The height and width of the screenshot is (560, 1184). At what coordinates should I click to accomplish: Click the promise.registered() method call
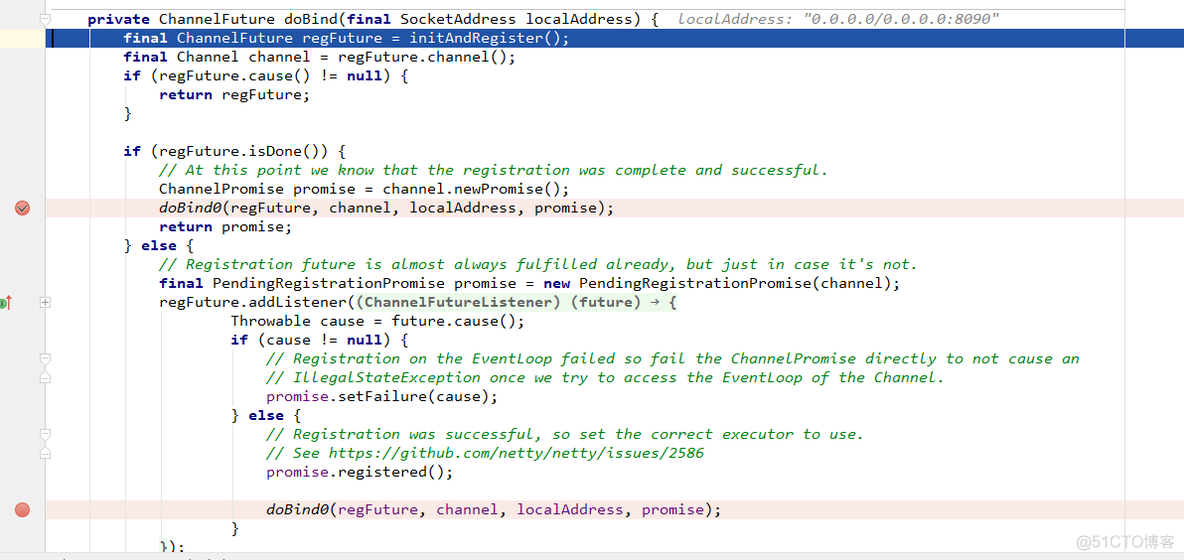click(359, 472)
